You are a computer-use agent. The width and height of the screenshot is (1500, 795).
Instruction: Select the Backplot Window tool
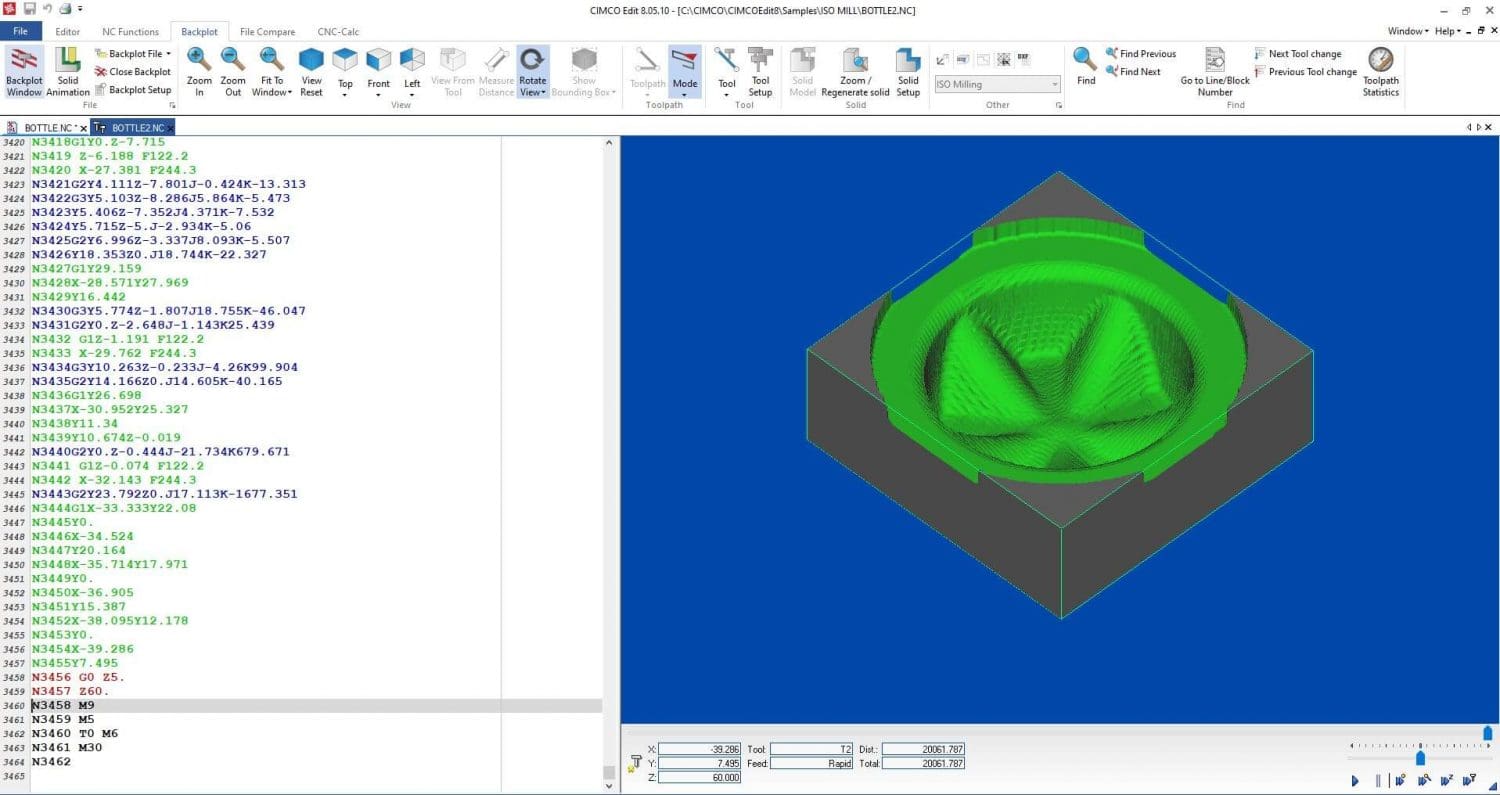click(23, 69)
